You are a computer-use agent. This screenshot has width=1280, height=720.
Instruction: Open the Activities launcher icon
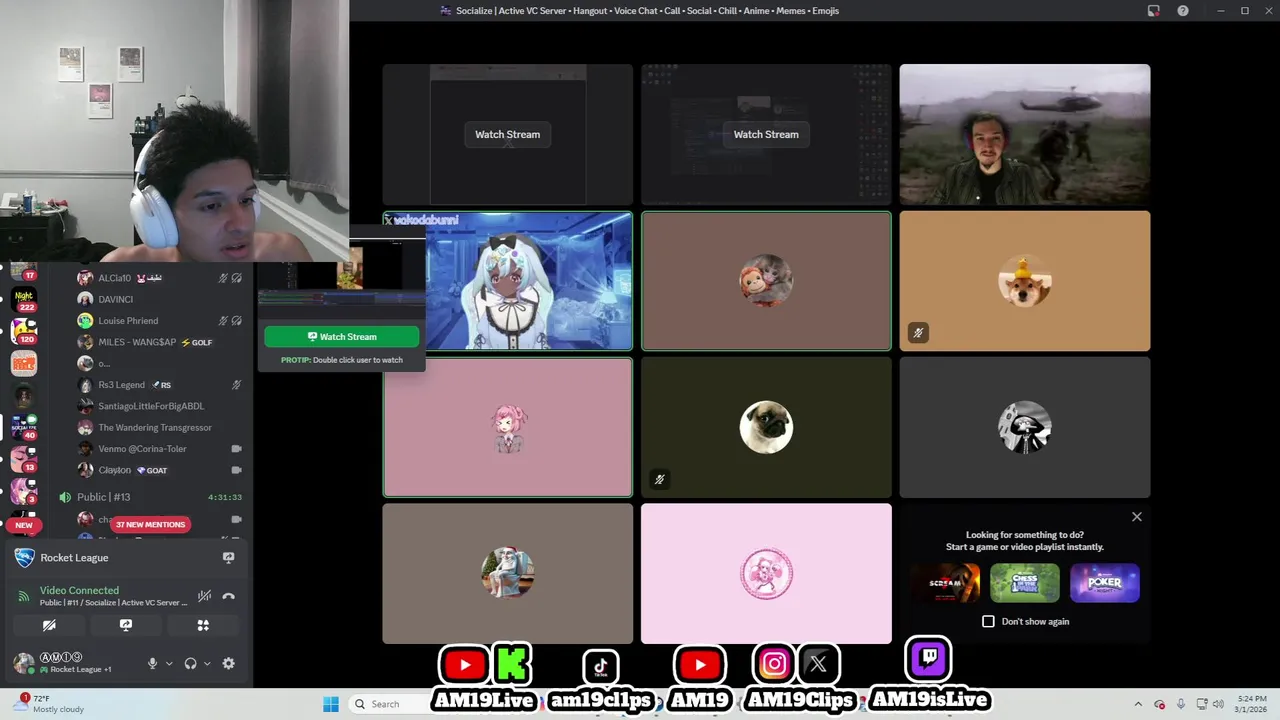[x=203, y=625]
